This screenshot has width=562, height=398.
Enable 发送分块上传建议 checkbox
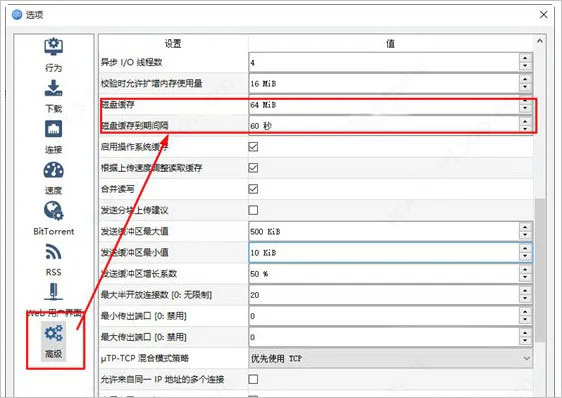(253, 210)
